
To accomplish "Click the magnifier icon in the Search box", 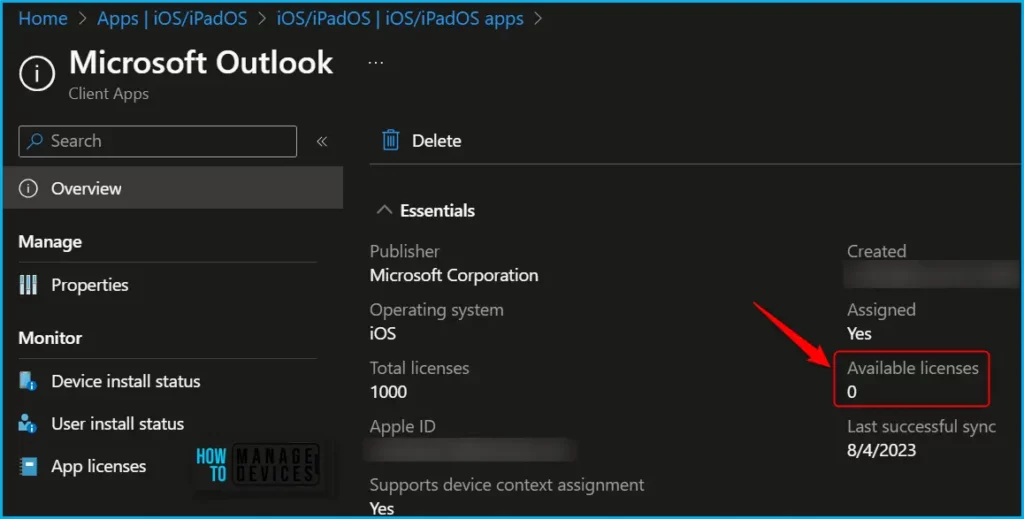I will 36,141.
